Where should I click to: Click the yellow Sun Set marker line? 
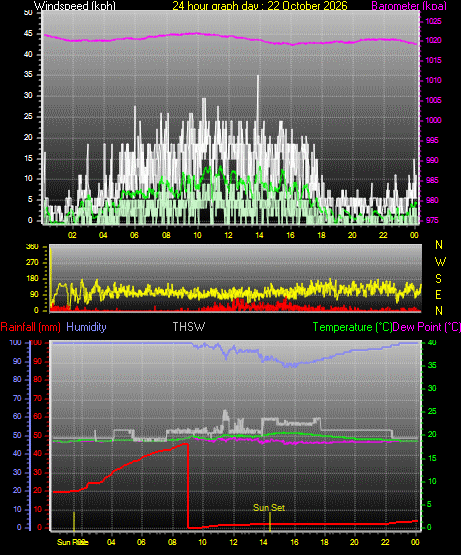270,521
